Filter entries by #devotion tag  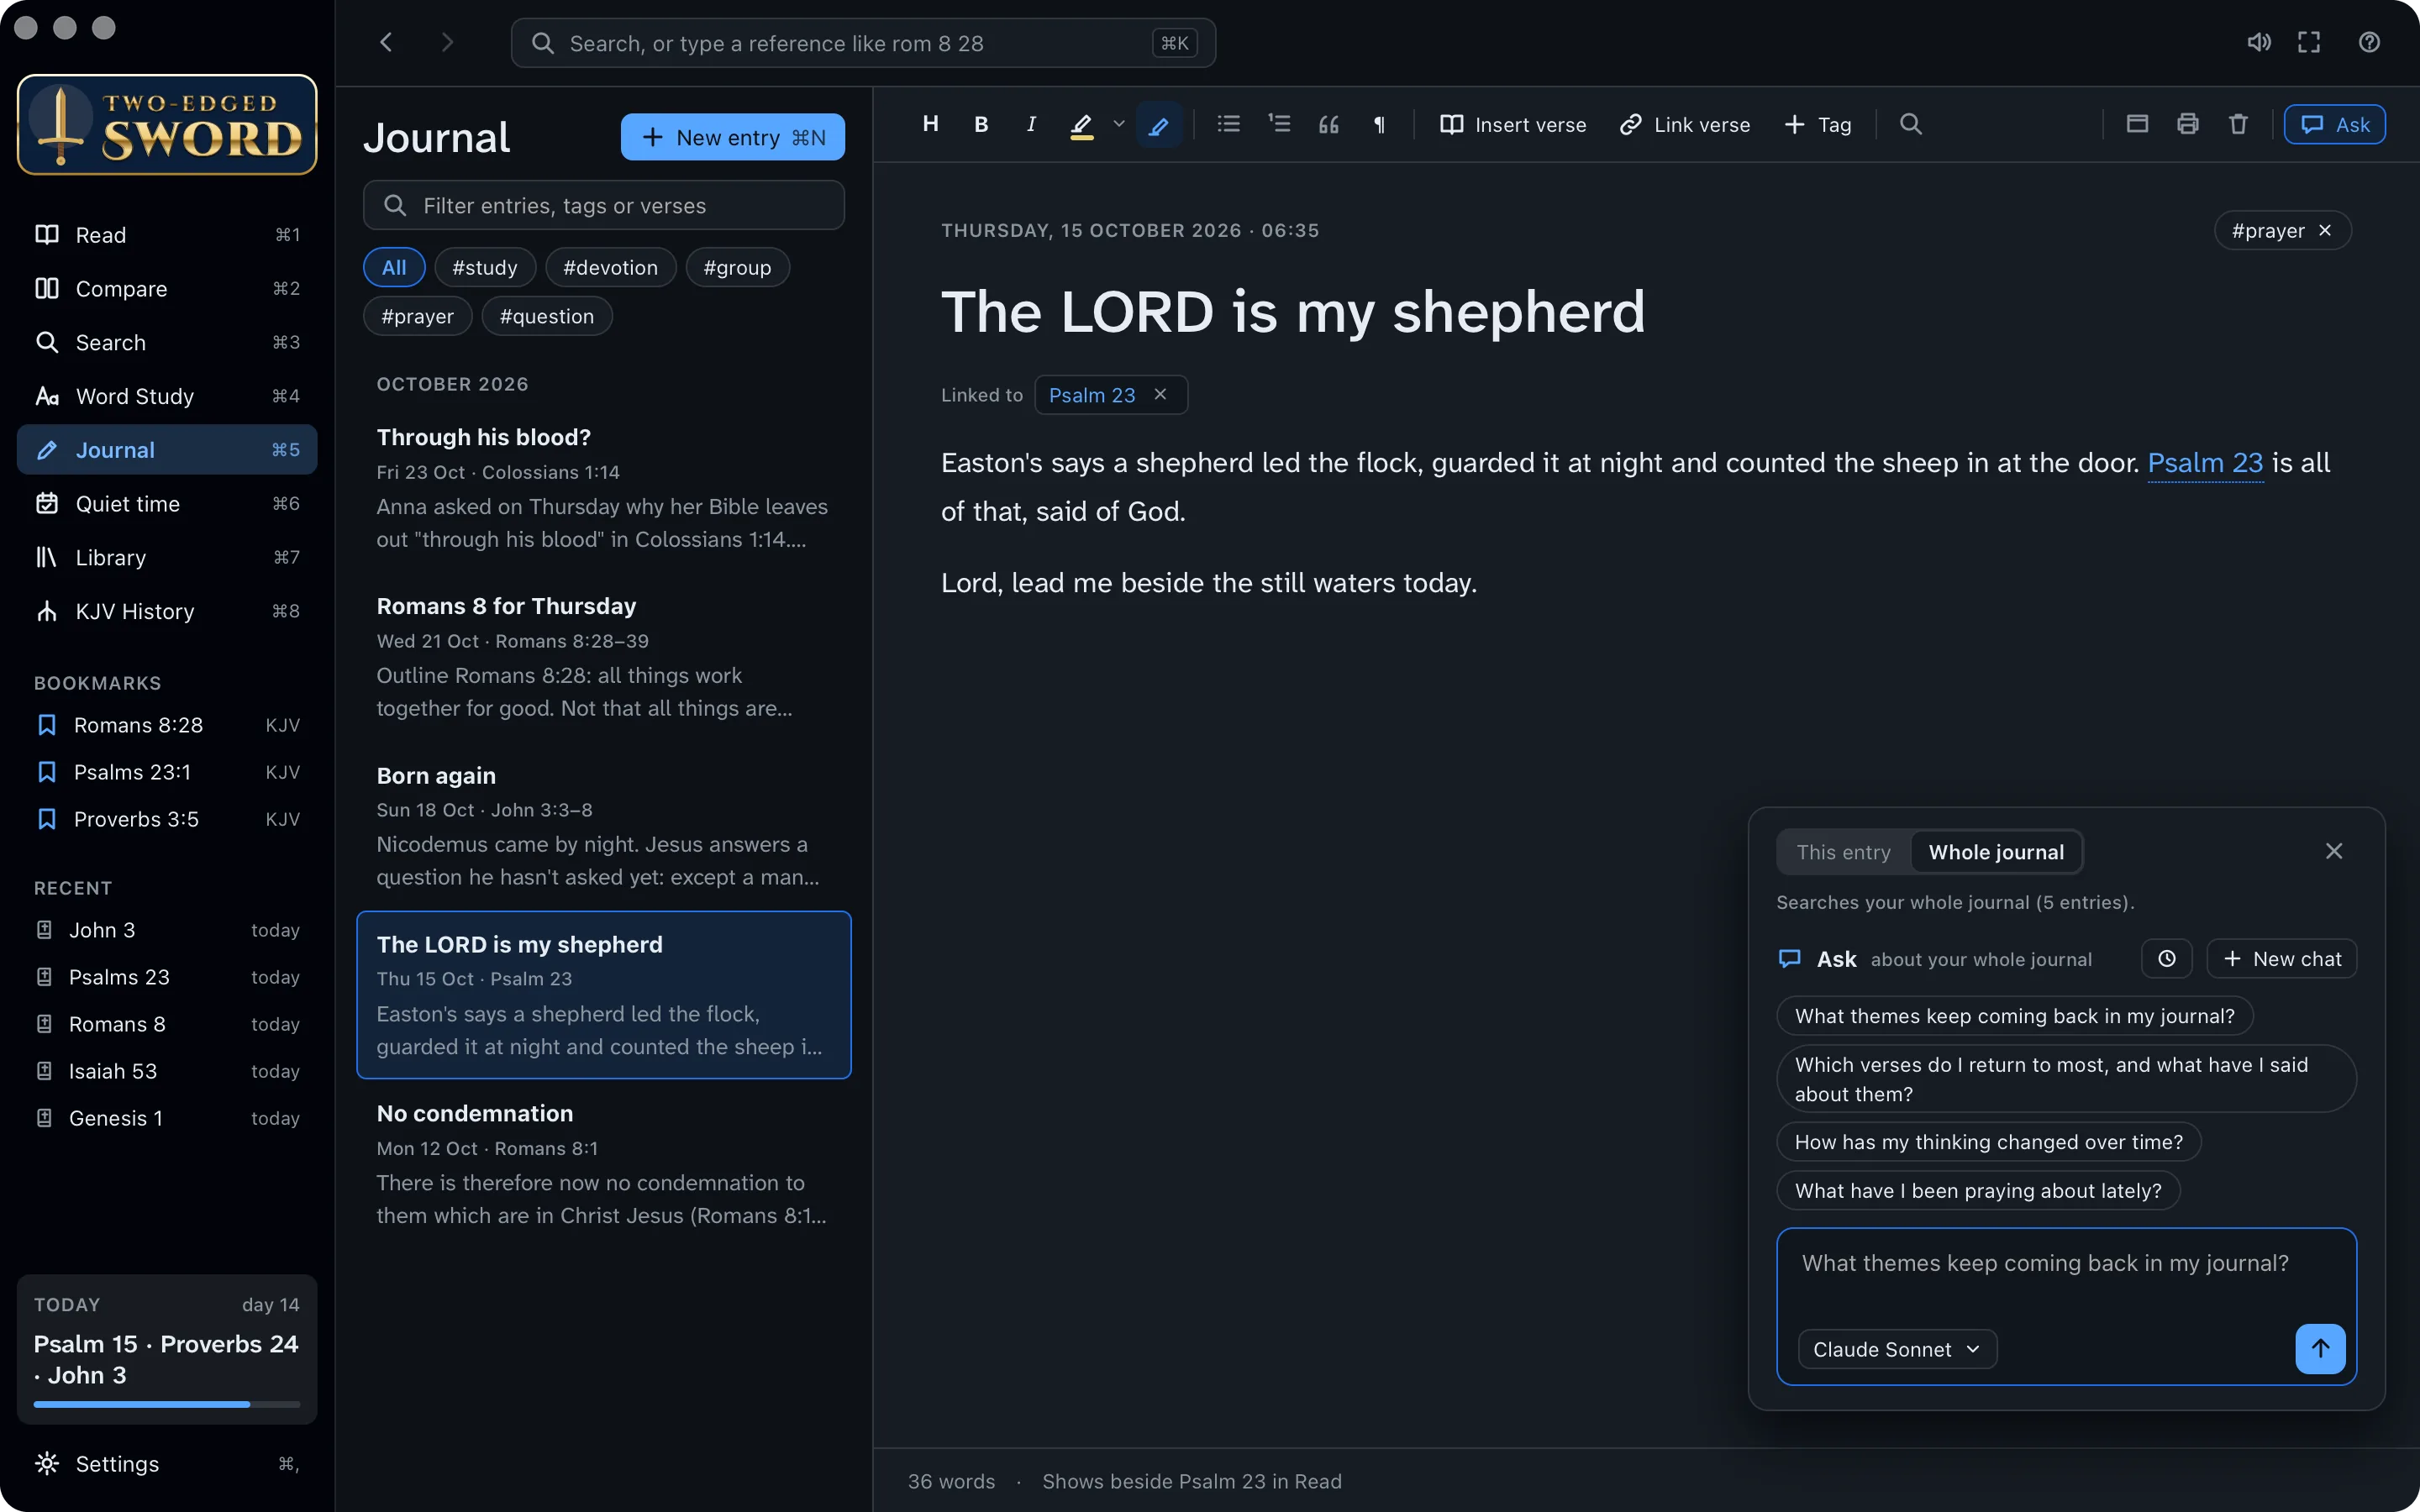pos(610,267)
